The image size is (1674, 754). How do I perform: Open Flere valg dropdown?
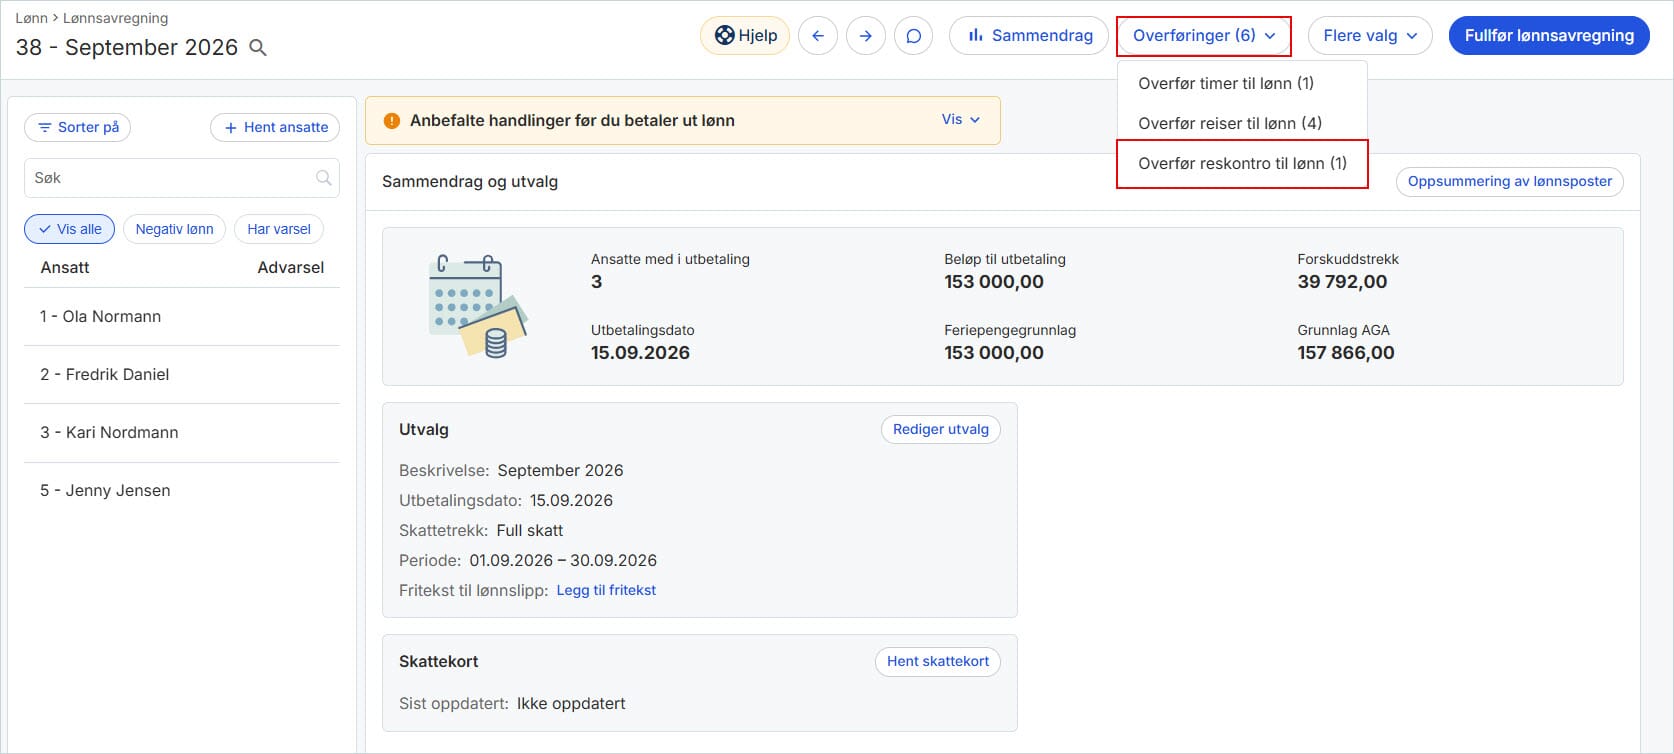[1370, 36]
